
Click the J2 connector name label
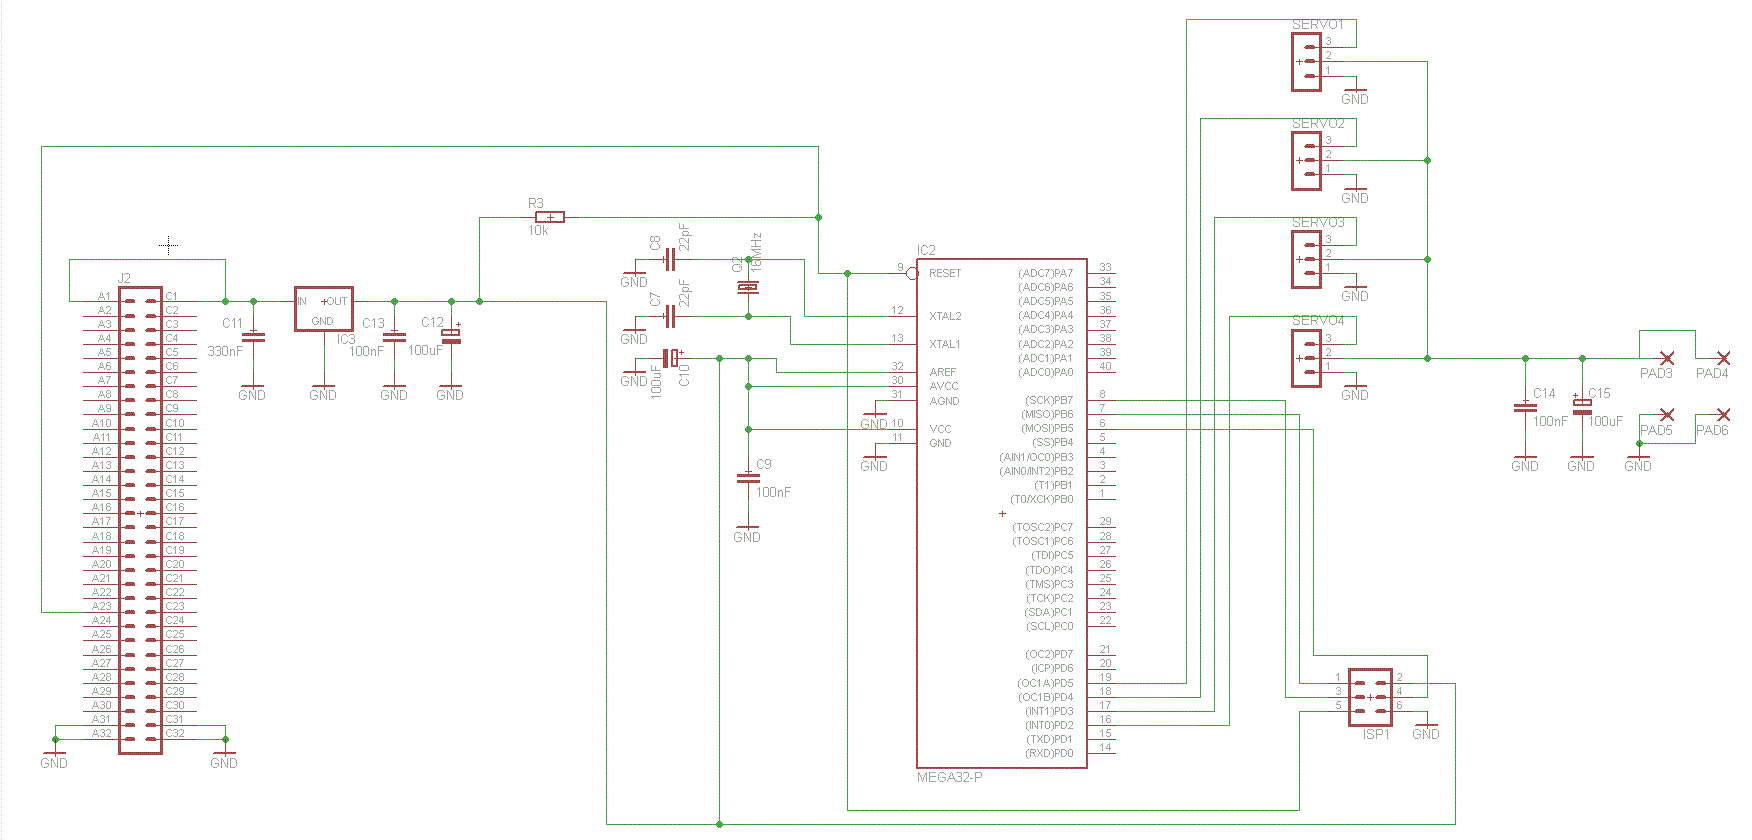[124, 278]
